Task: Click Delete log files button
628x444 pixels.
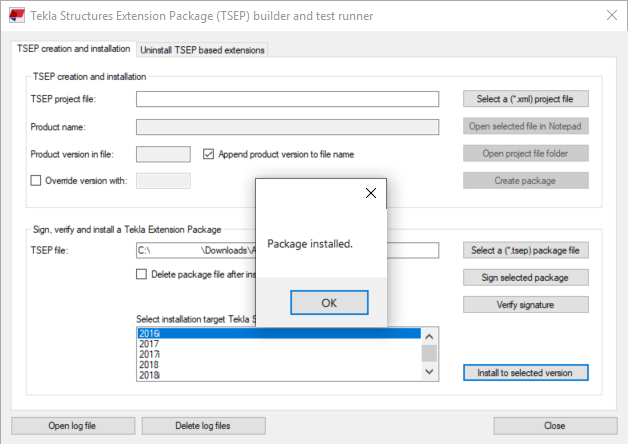Action: point(203,425)
